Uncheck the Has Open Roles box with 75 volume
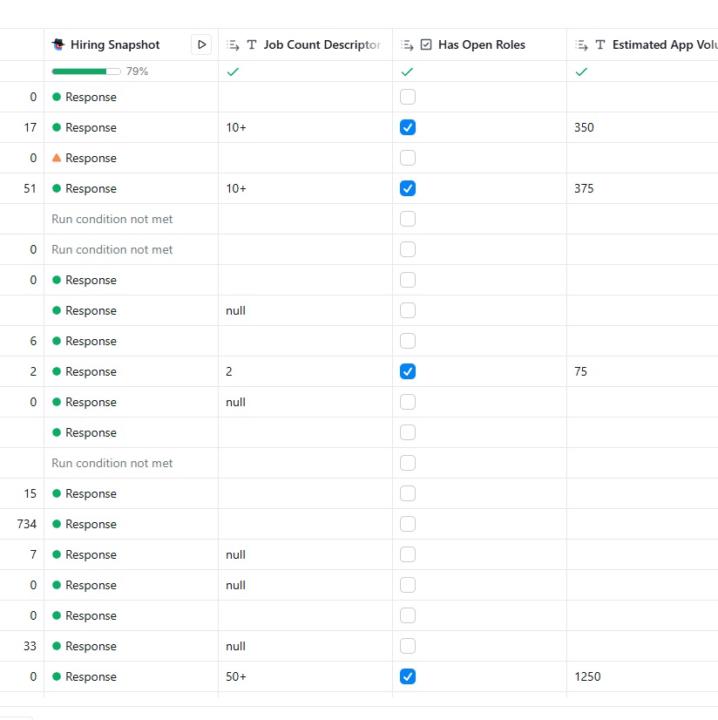This screenshot has width=718, height=720. (407, 372)
